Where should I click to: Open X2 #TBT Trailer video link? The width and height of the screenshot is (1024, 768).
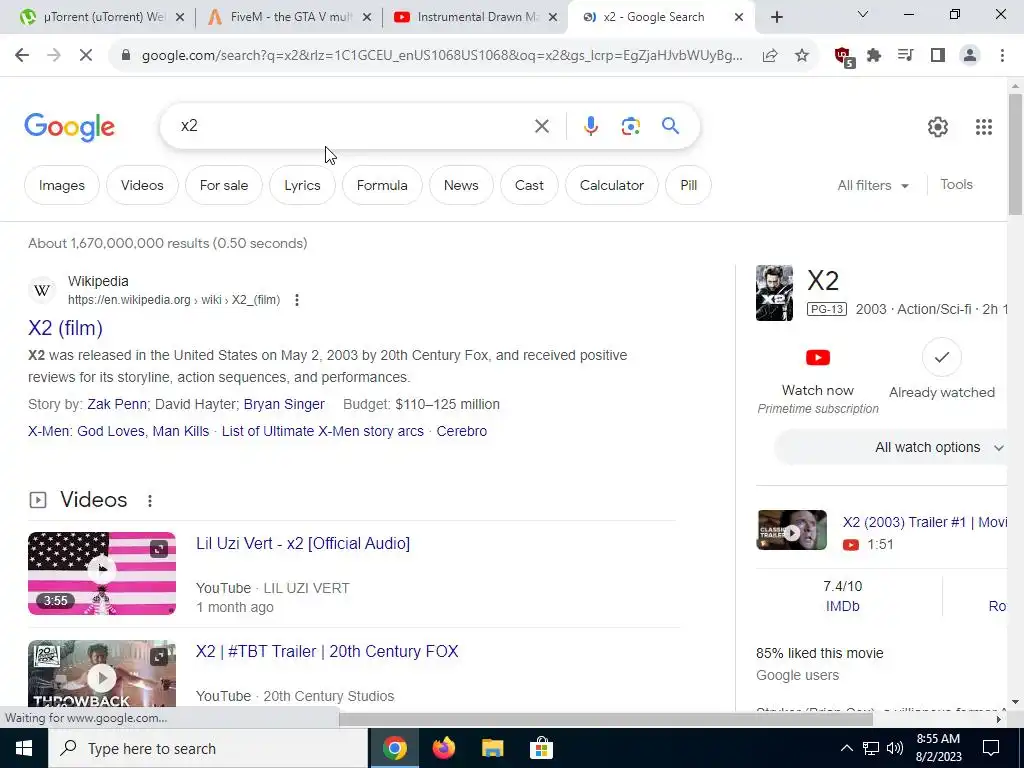click(x=327, y=651)
